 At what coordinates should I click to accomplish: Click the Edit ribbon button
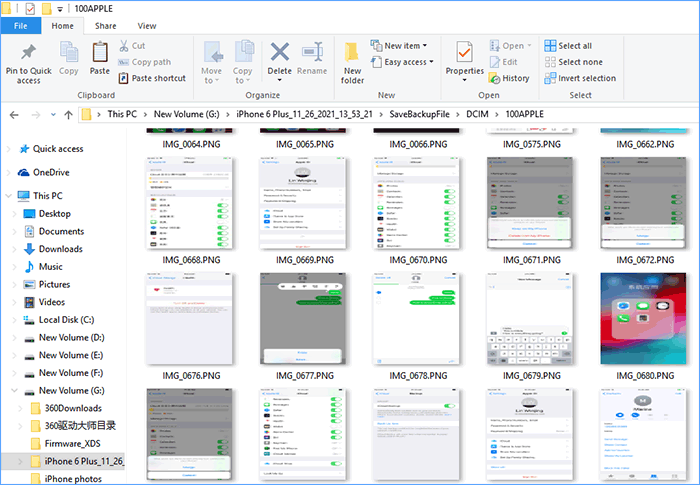point(504,62)
